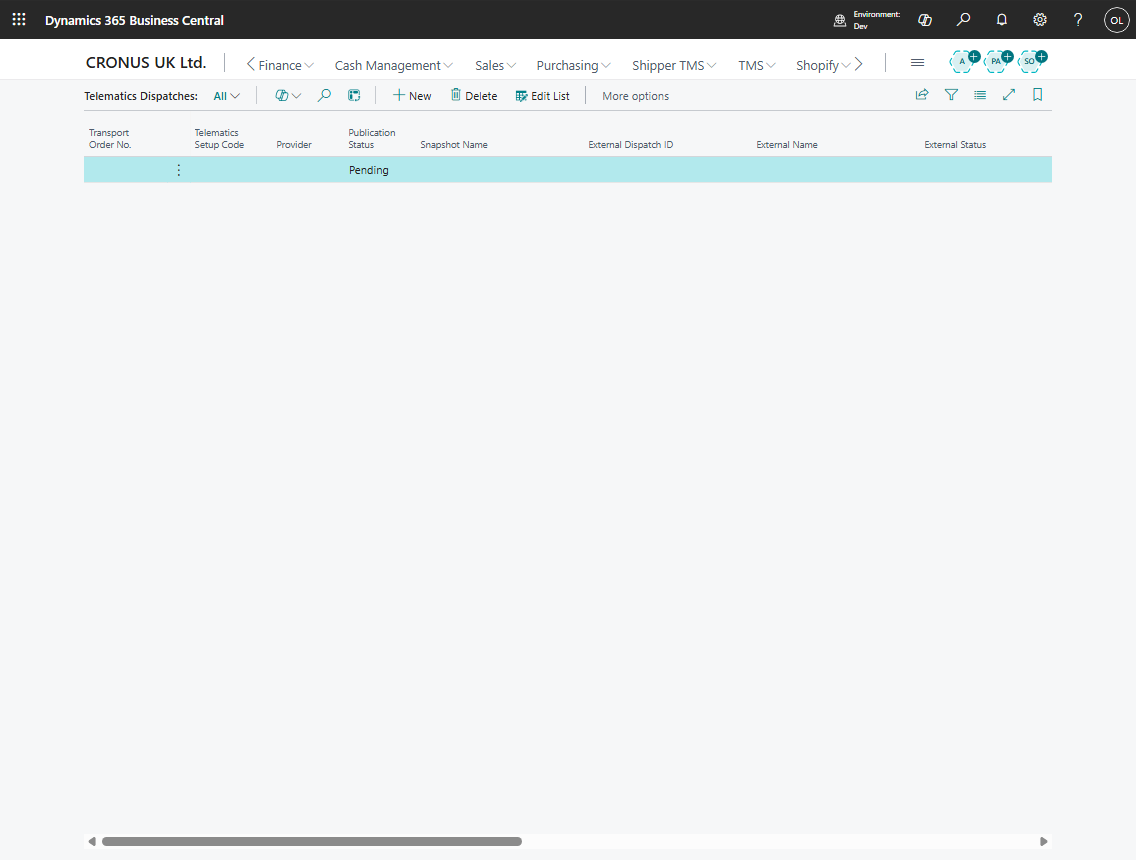The image size is (1136, 860).
Task: Search the Telematics Dispatches list
Action: [x=324, y=96]
